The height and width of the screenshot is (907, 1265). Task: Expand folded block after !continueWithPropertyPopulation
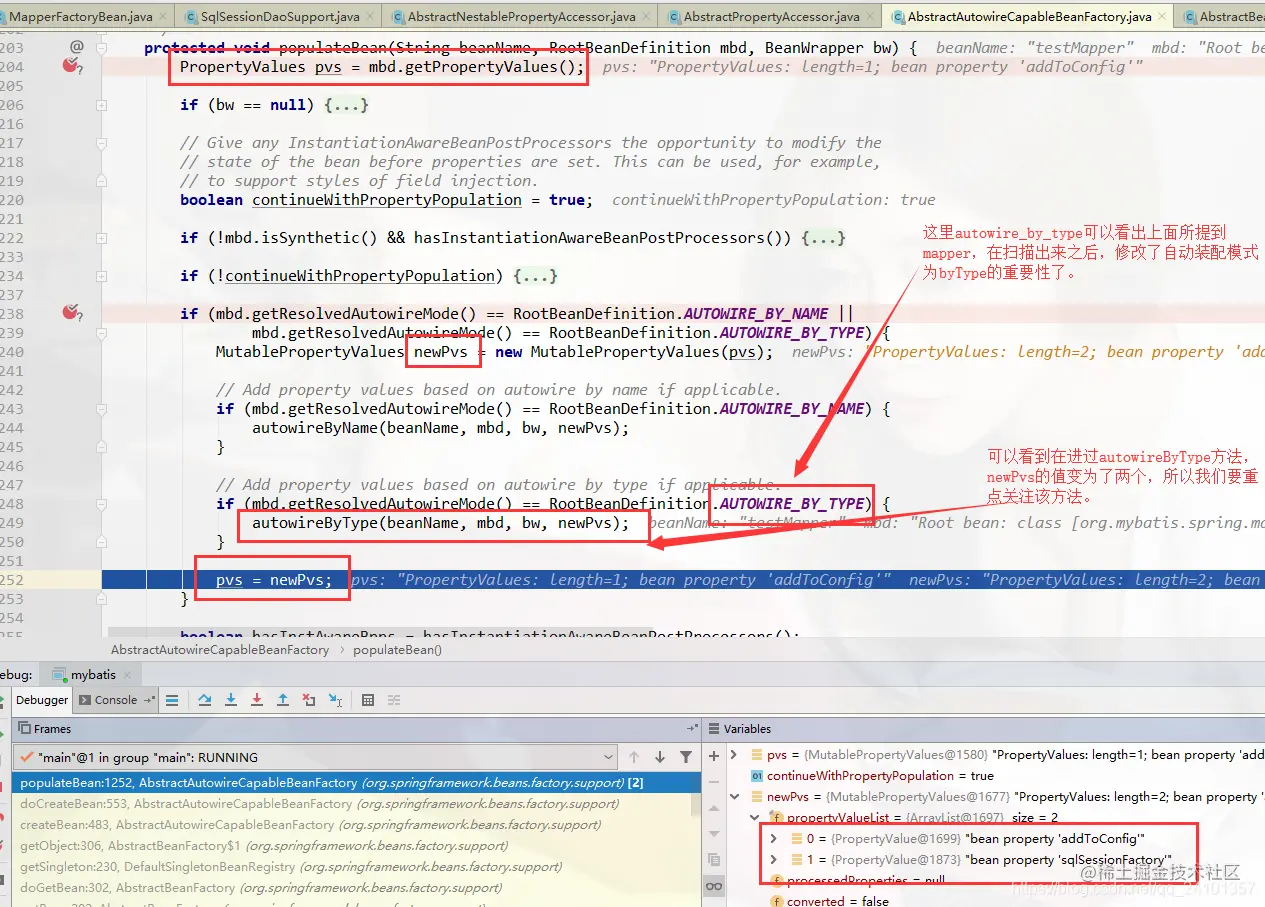(535, 275)
